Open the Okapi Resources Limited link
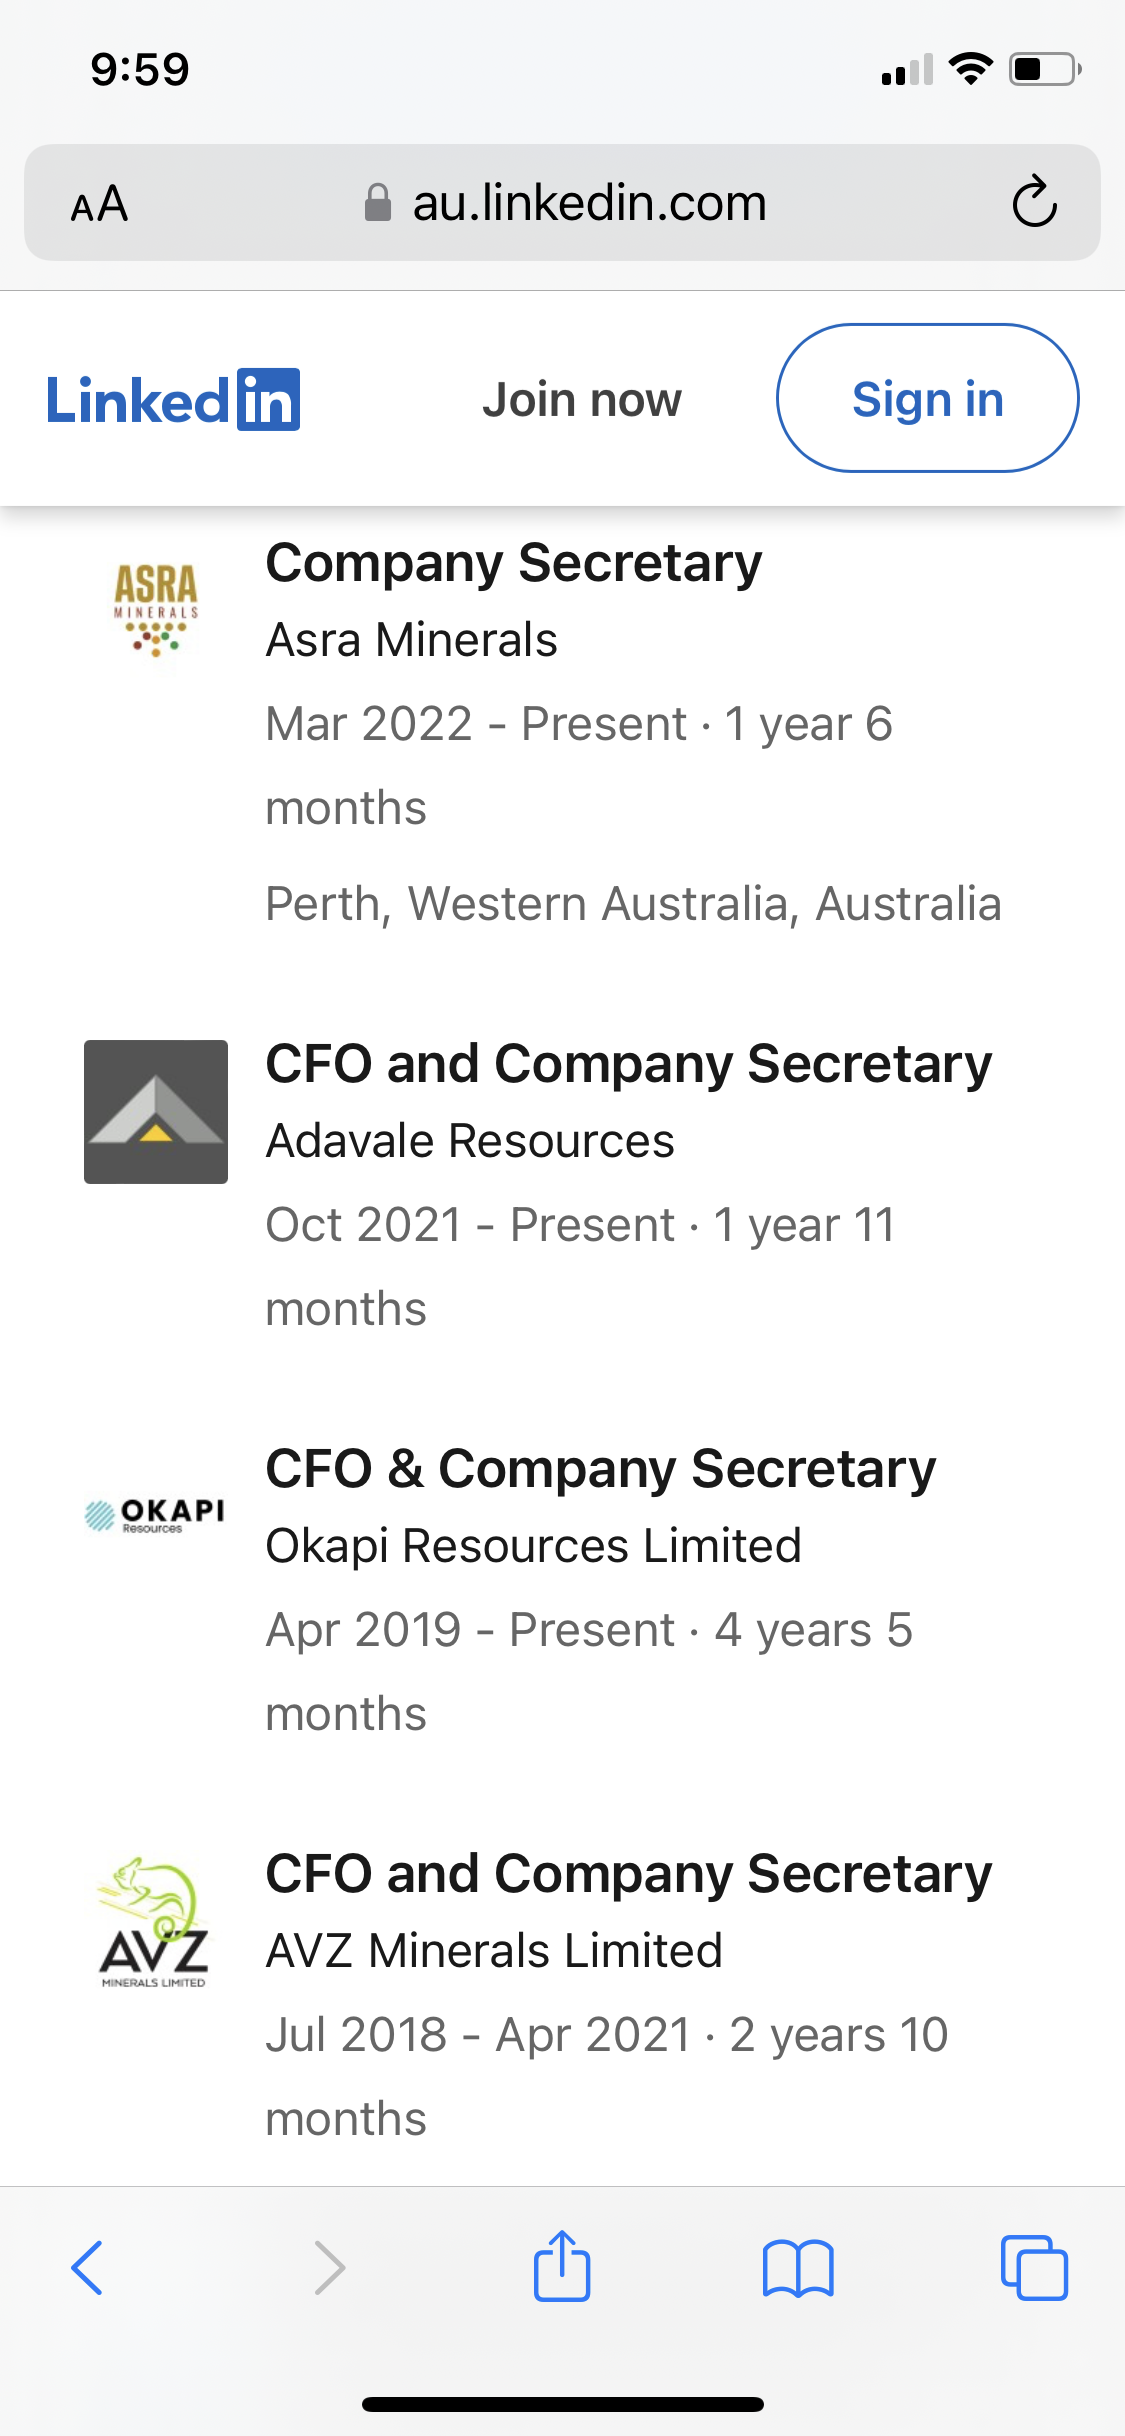Viewport: 1125px width, 2436px height. [x=533, y=1546]
